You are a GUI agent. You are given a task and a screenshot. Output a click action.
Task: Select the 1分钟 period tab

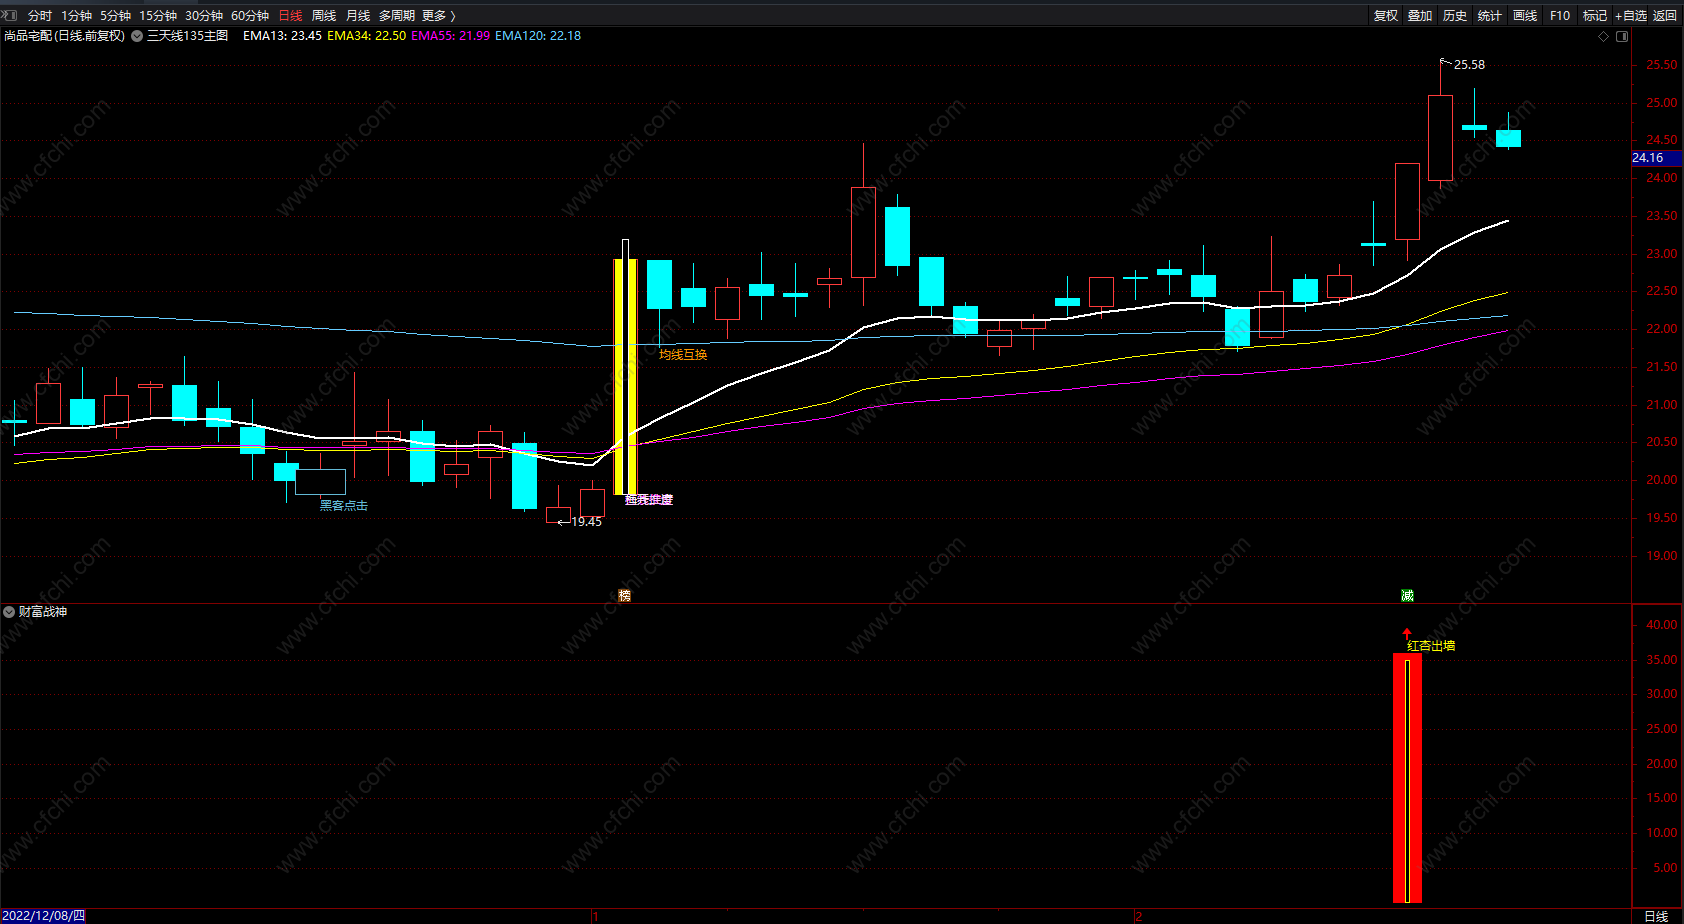pyautogui.click(x=76, y=15)
